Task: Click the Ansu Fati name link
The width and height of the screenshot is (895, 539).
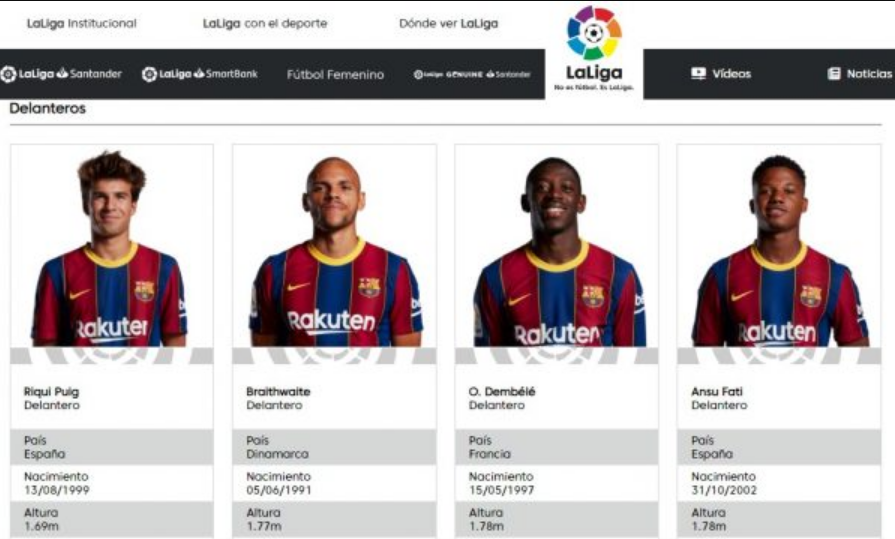Action: pos(717,392)
